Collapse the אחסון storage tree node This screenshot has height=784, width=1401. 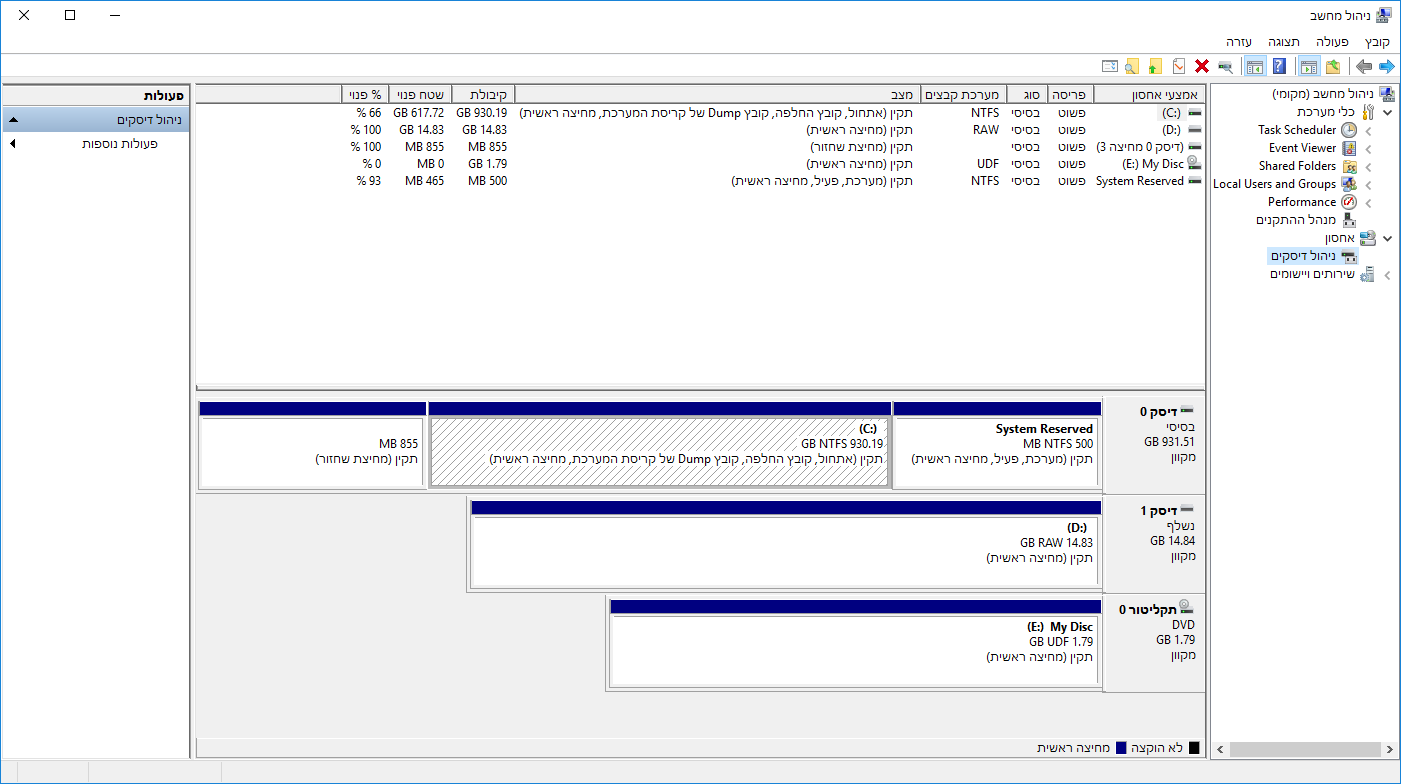pyautogui.click(x=1387, y=238)
